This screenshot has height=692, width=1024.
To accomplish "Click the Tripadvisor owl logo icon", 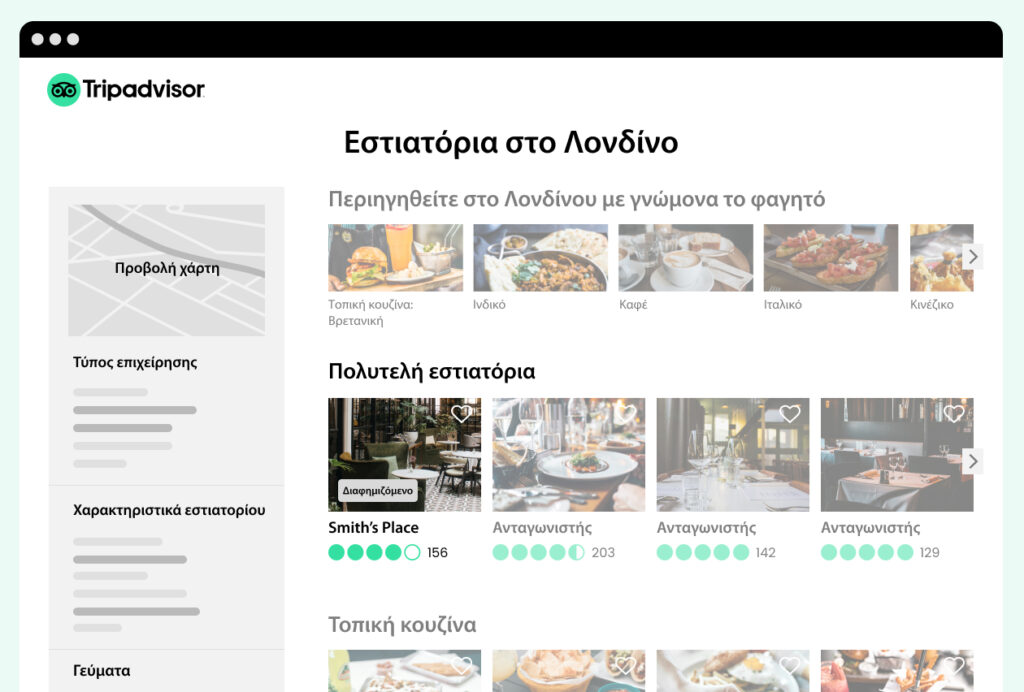I will pyautogui.click(x=63, y=89).
